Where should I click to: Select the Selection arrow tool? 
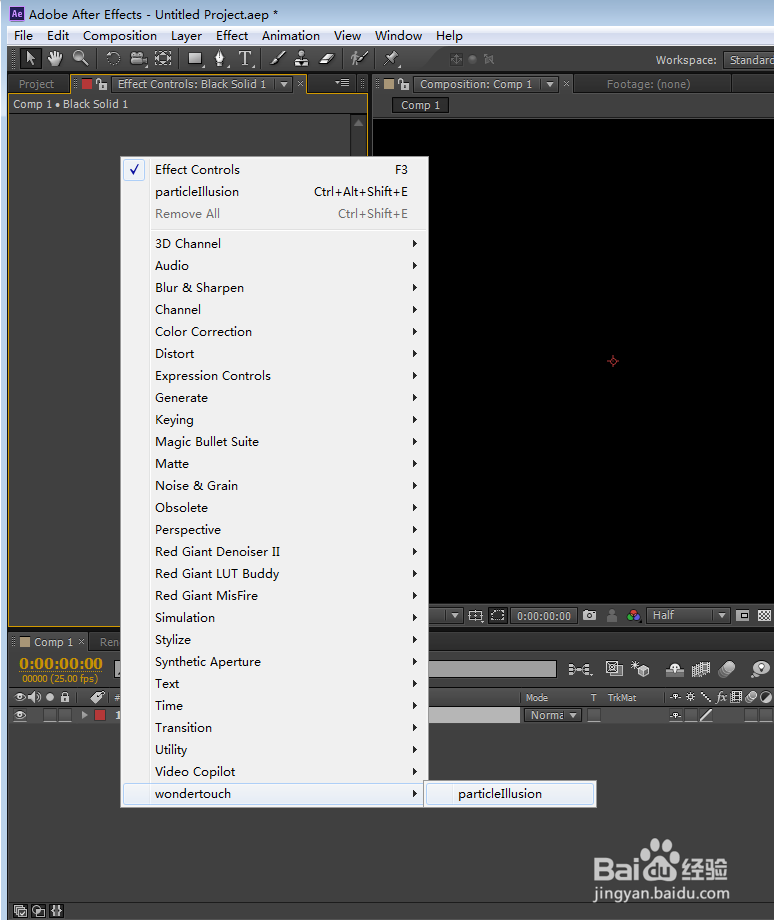pos(31,59)
